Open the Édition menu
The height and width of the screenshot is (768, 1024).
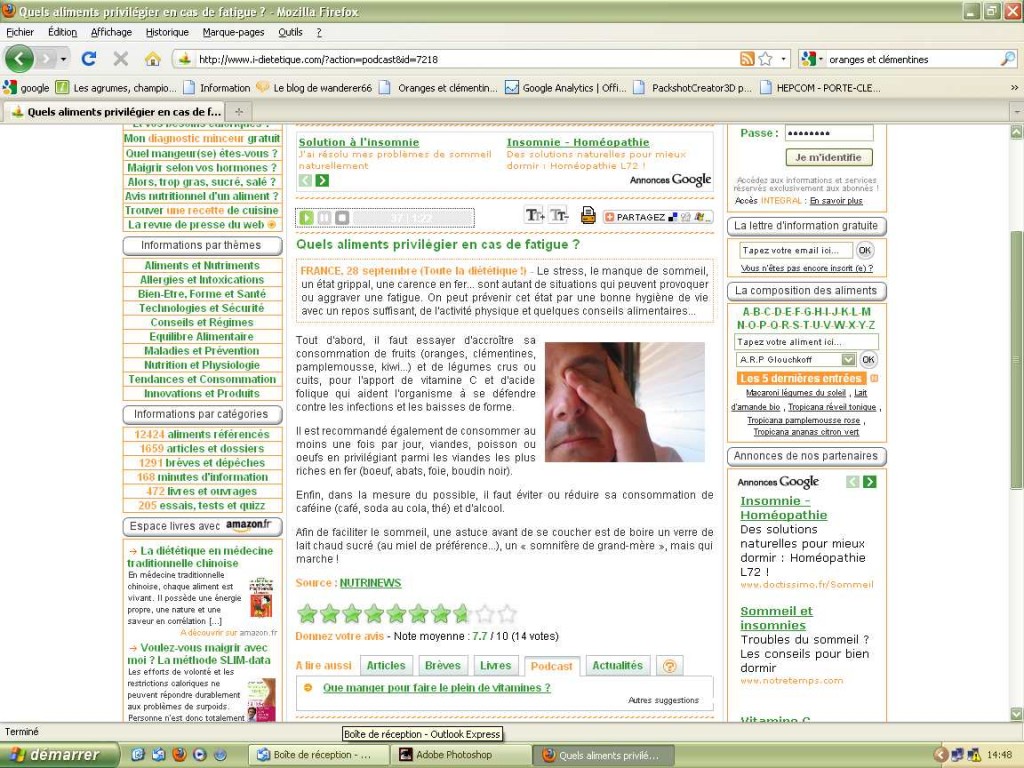[63, 32]
